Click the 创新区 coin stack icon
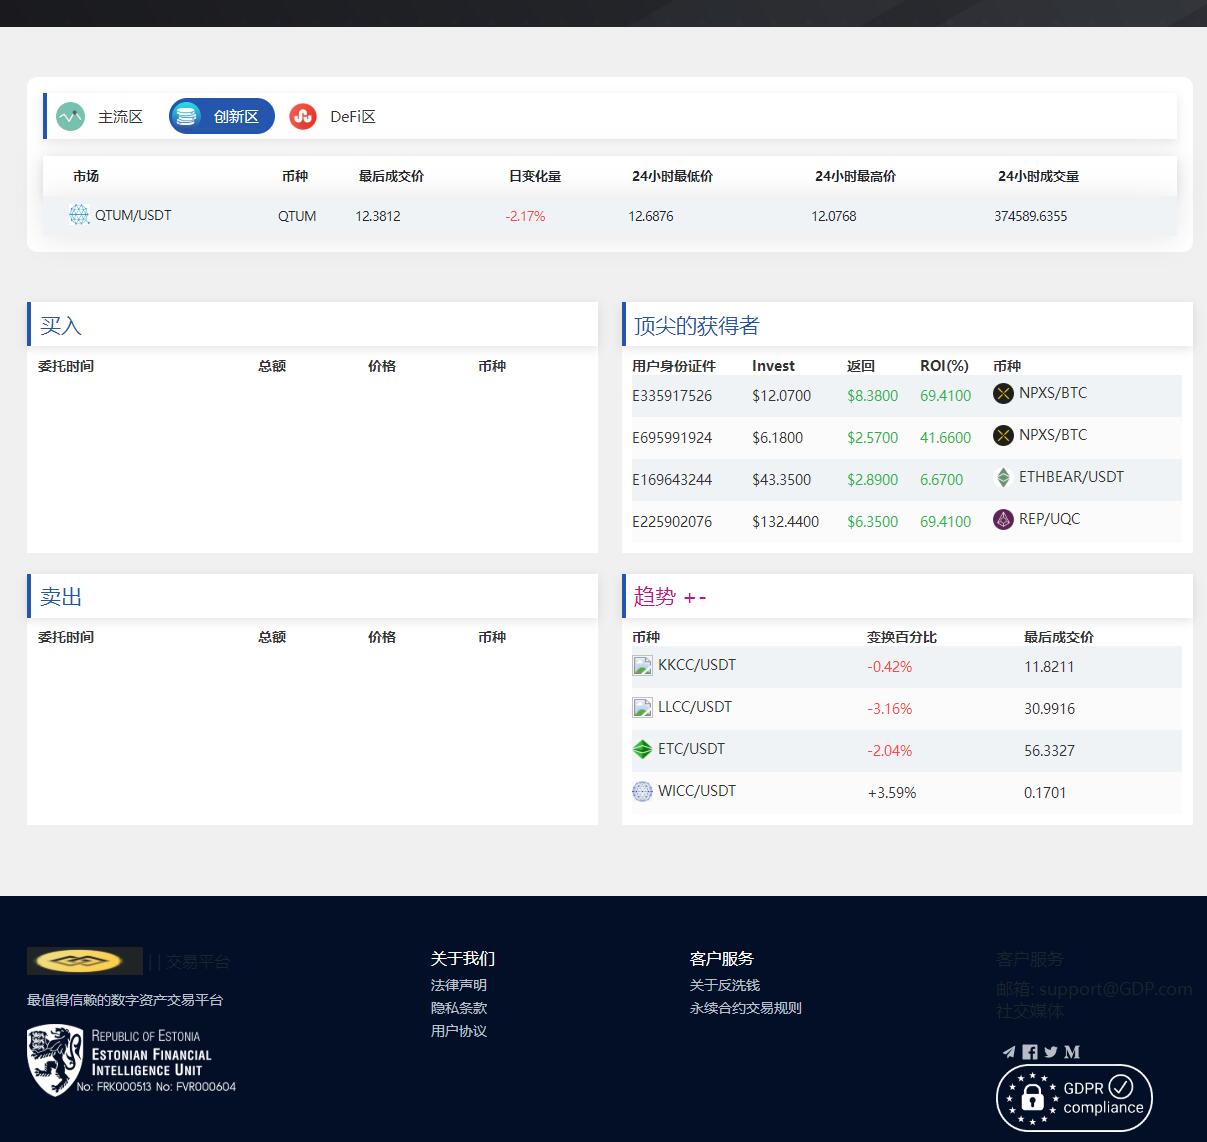This screenshot has width=1207, height=1142. point(185,117)
